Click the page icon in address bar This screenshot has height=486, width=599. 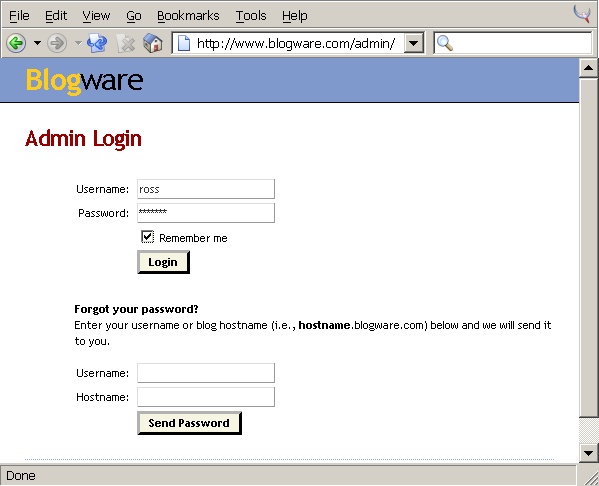pyautogui.click(x=184, y=43)
